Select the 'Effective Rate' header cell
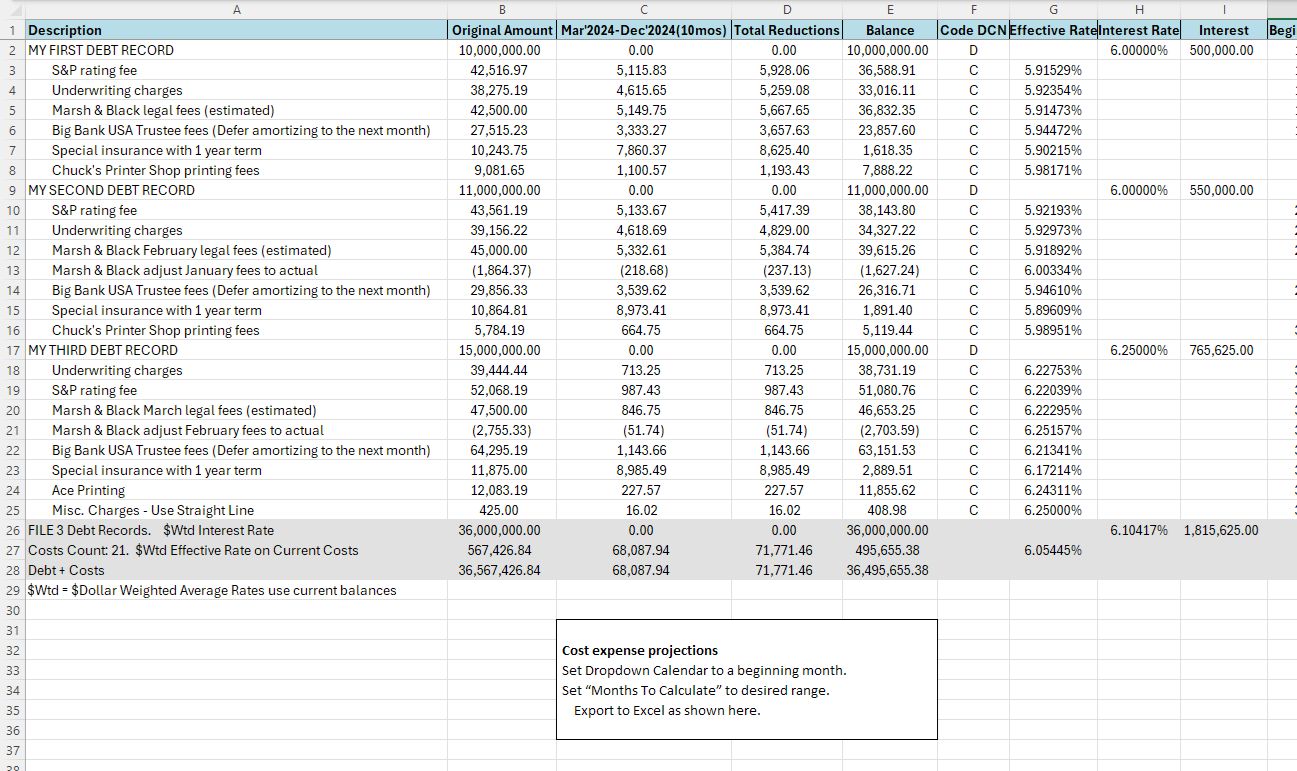Image resolution: width=1297 pixels, height=771 pixels. 1053,30
